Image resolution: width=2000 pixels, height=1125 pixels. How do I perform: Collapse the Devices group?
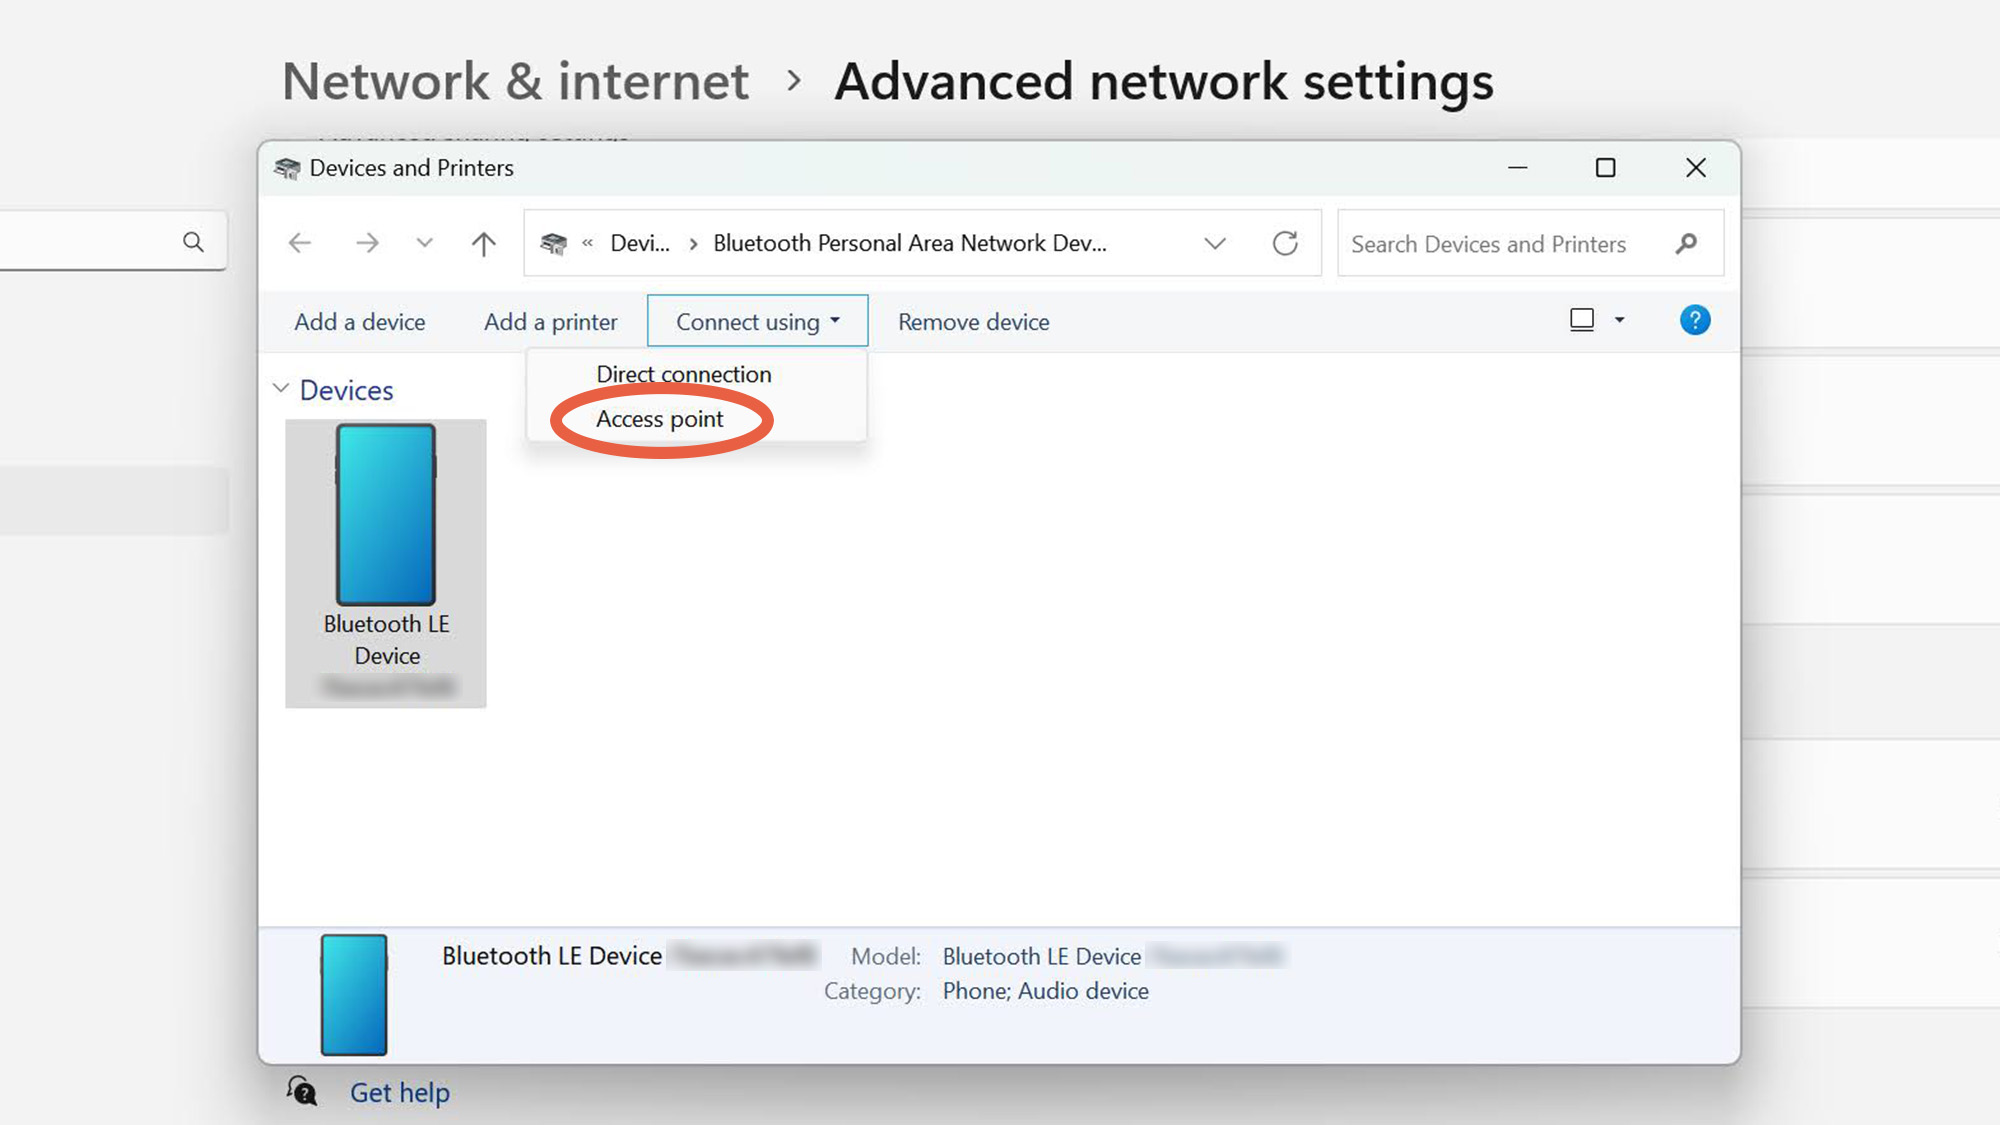click(x=281, y=388)
